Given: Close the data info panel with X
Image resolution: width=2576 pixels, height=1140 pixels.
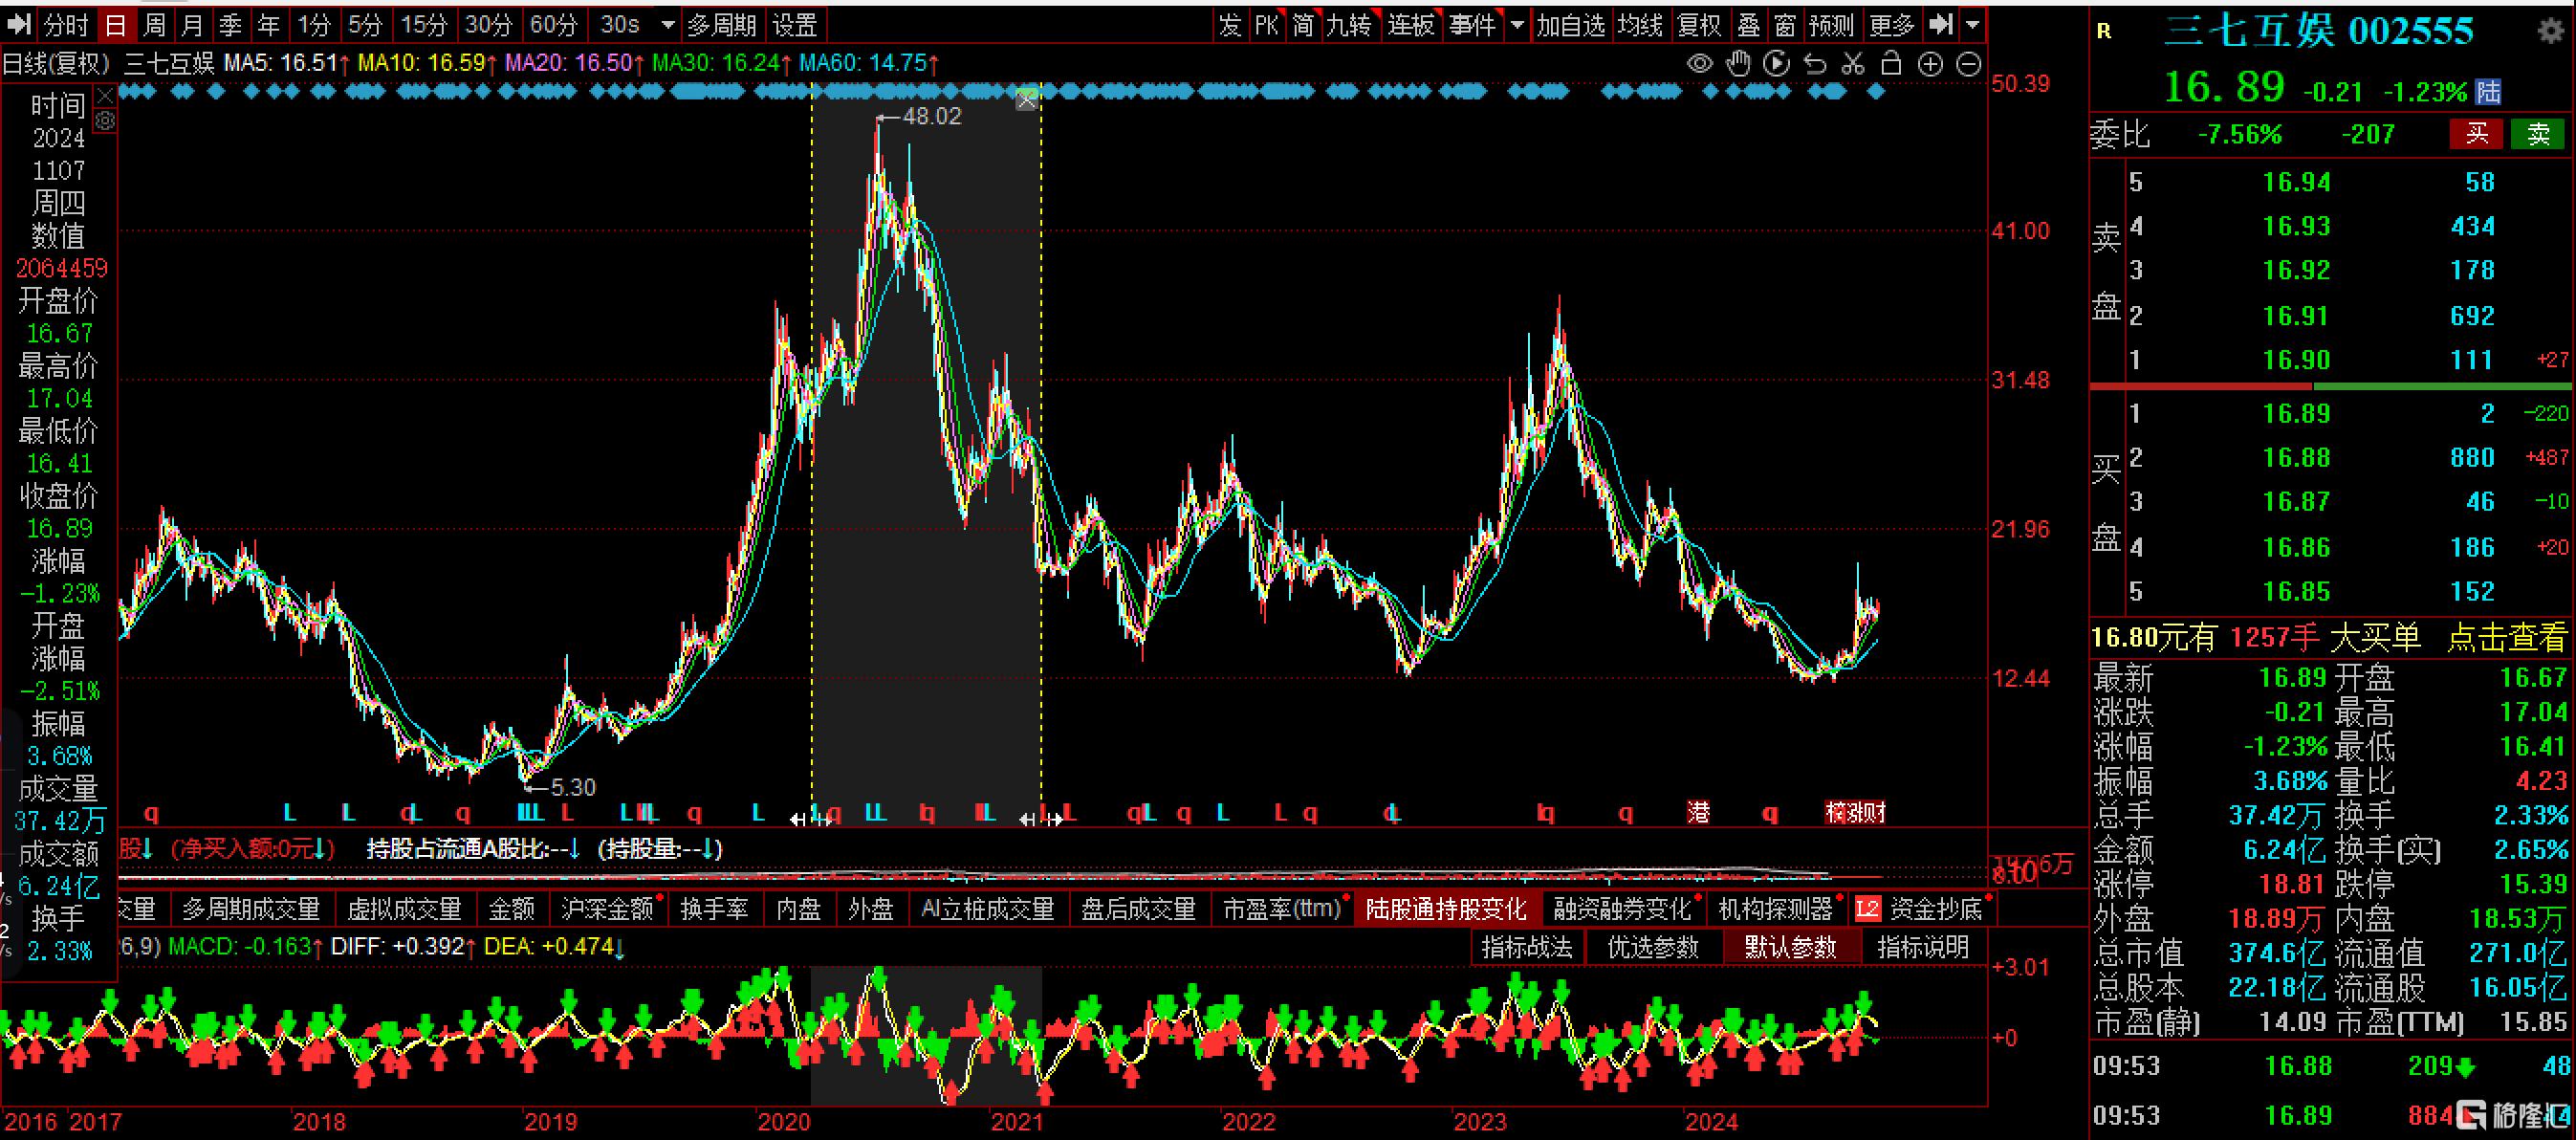Looking at the screenshot, I should pyautogui.click(x=105, y=97).
